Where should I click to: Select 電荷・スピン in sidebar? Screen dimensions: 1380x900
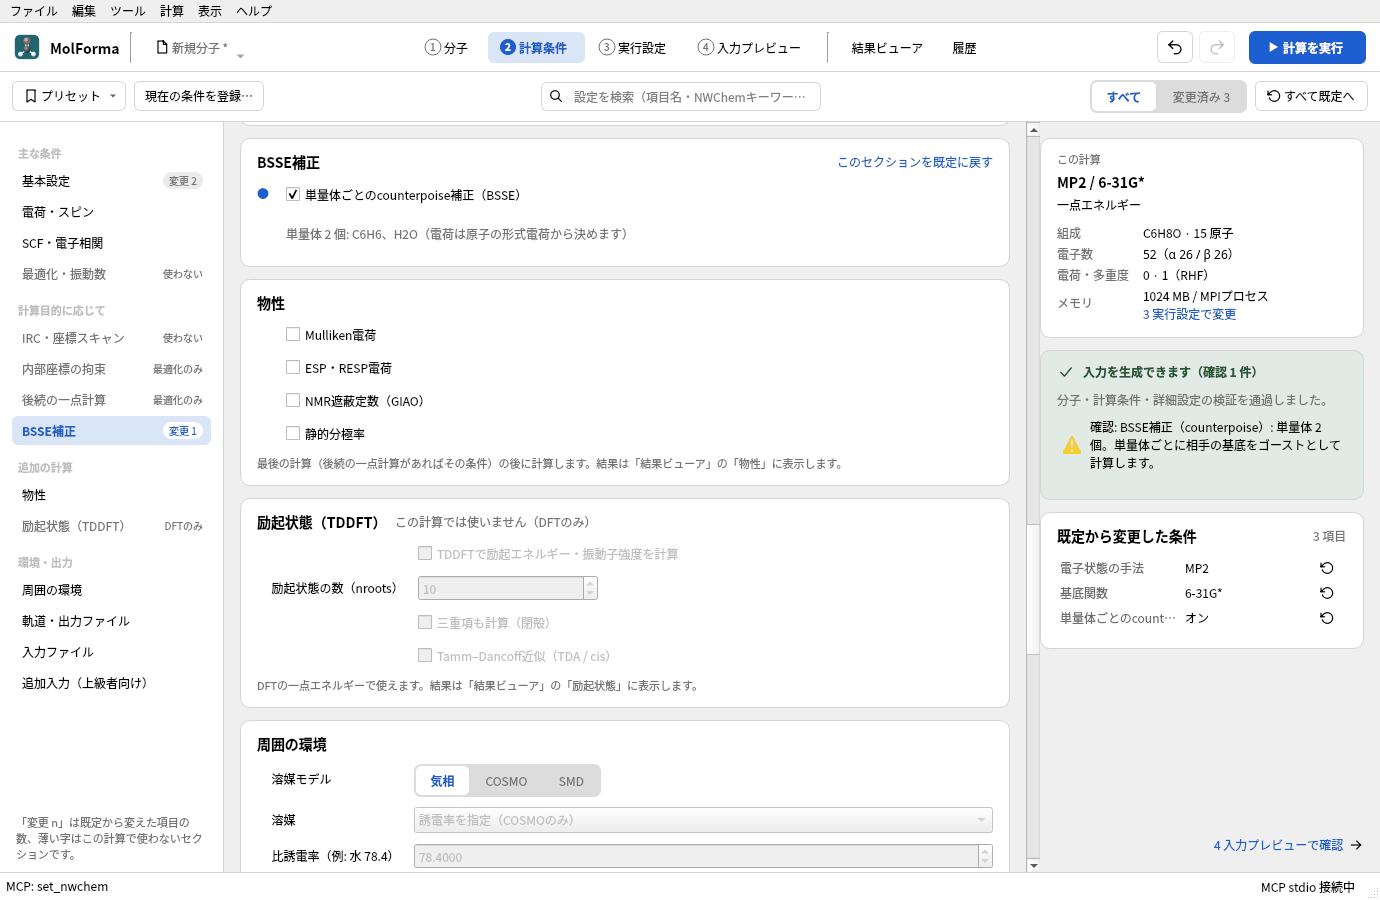[111, 212]
